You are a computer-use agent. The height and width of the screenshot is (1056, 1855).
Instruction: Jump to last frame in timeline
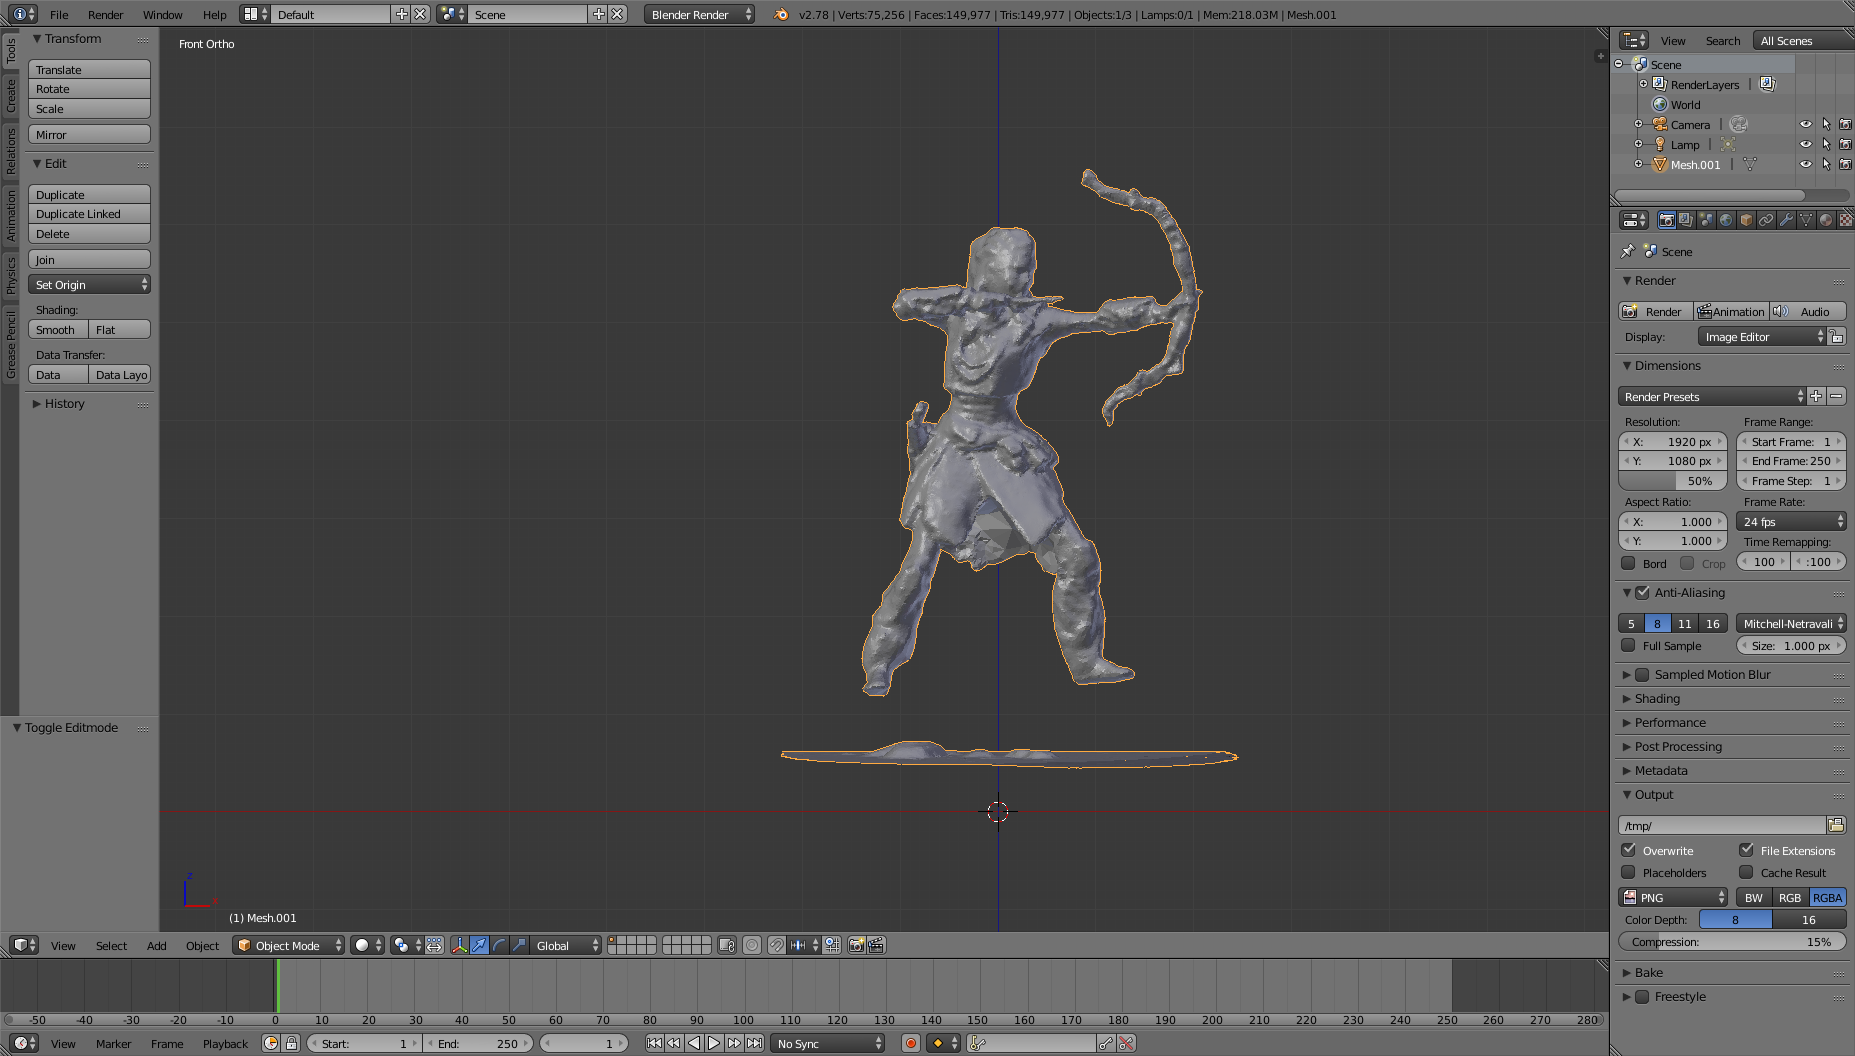point(754,1043)
